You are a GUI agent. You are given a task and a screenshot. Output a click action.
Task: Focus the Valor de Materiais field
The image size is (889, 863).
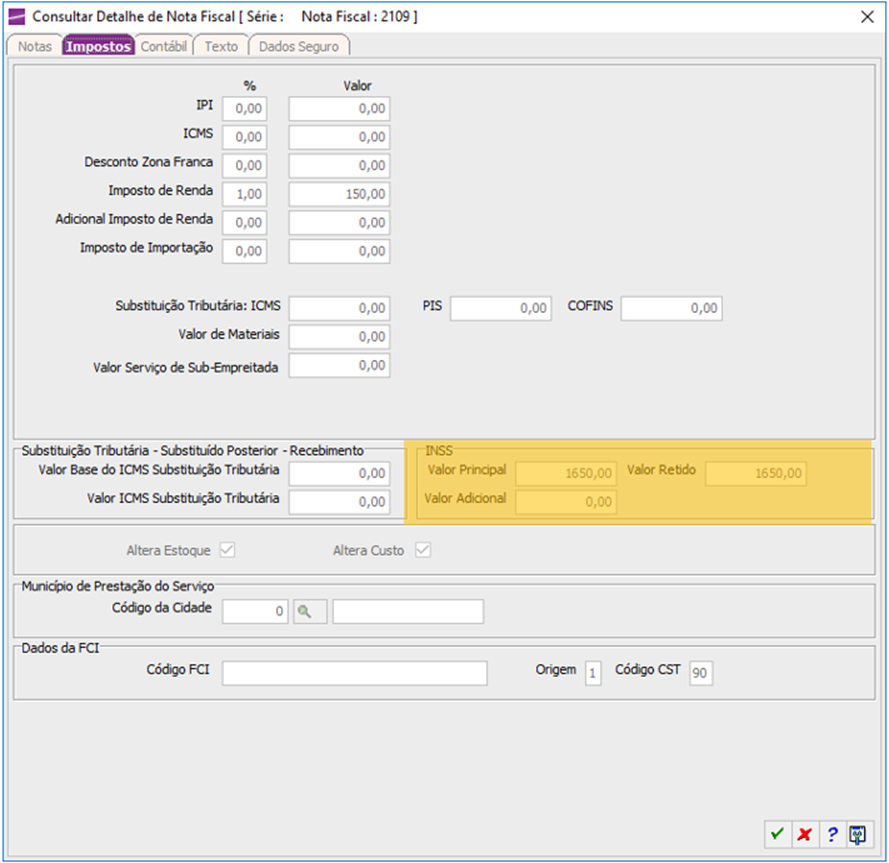339,337
